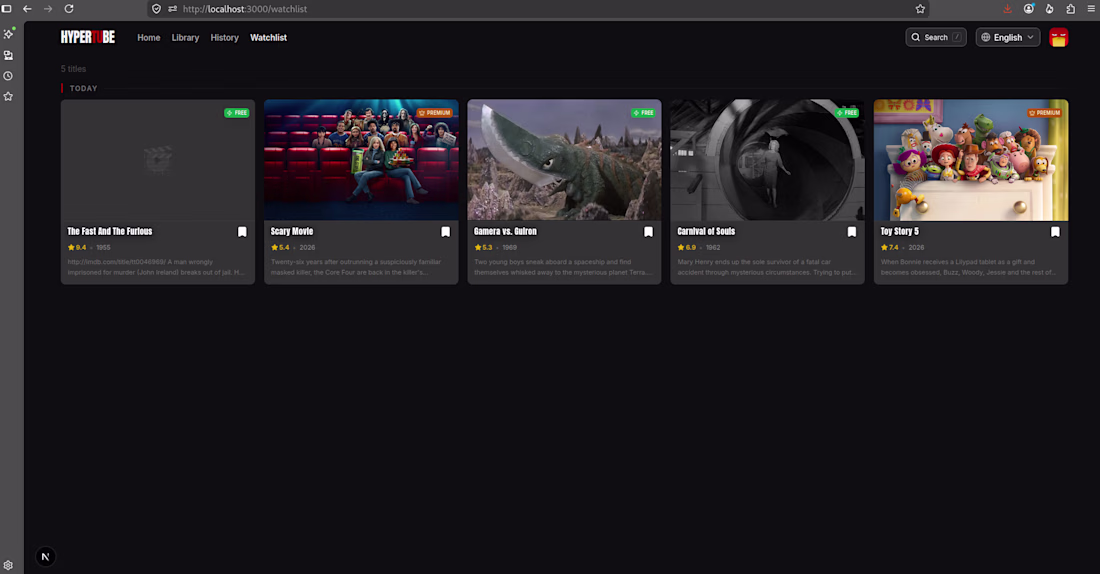The height and width of the screenshot is (574, 1100).
Task: Open The Fast And The Furious placeholder thumbnail
Action: point(158,160)
